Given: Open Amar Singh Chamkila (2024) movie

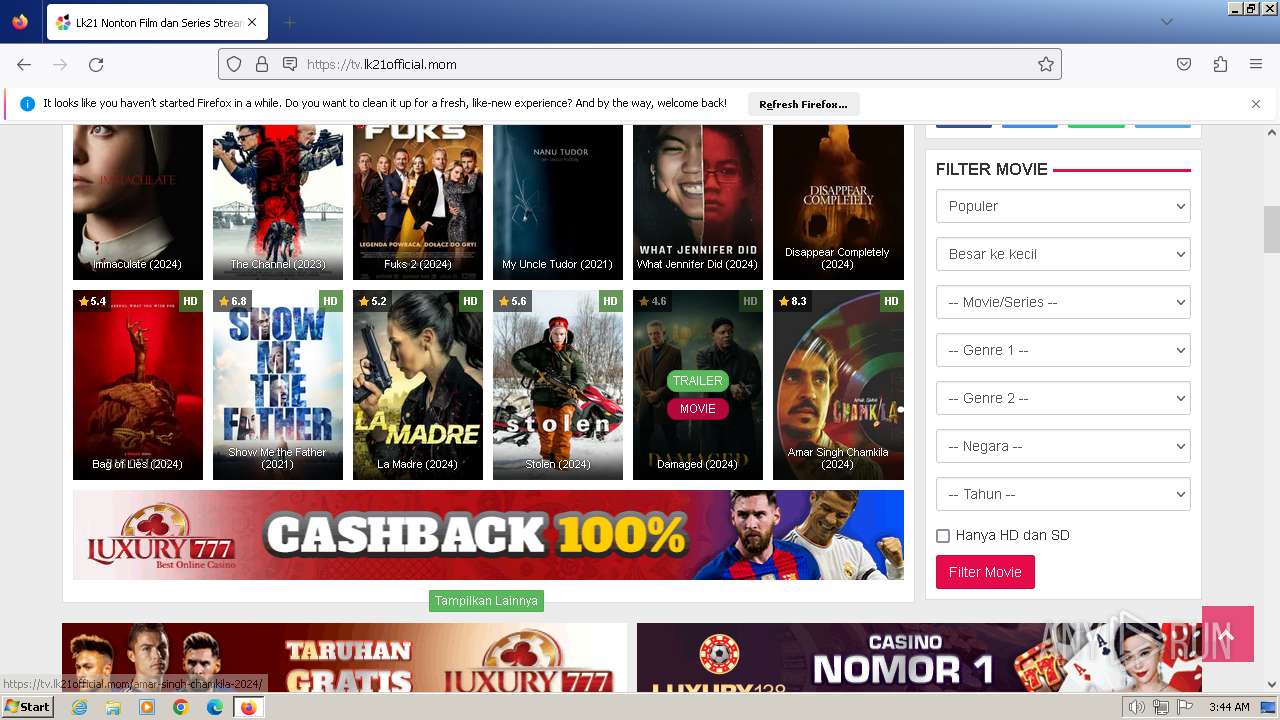Looking at the screenshot, I should 838,385.
